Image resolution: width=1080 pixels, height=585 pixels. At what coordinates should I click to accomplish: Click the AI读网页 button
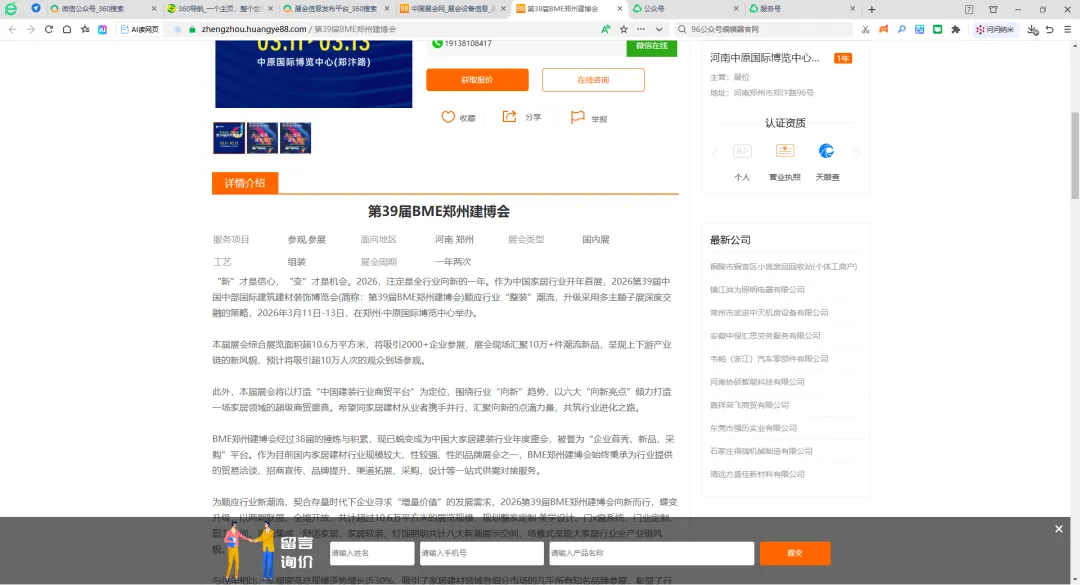pyautogui.click(x=140, y=30)
